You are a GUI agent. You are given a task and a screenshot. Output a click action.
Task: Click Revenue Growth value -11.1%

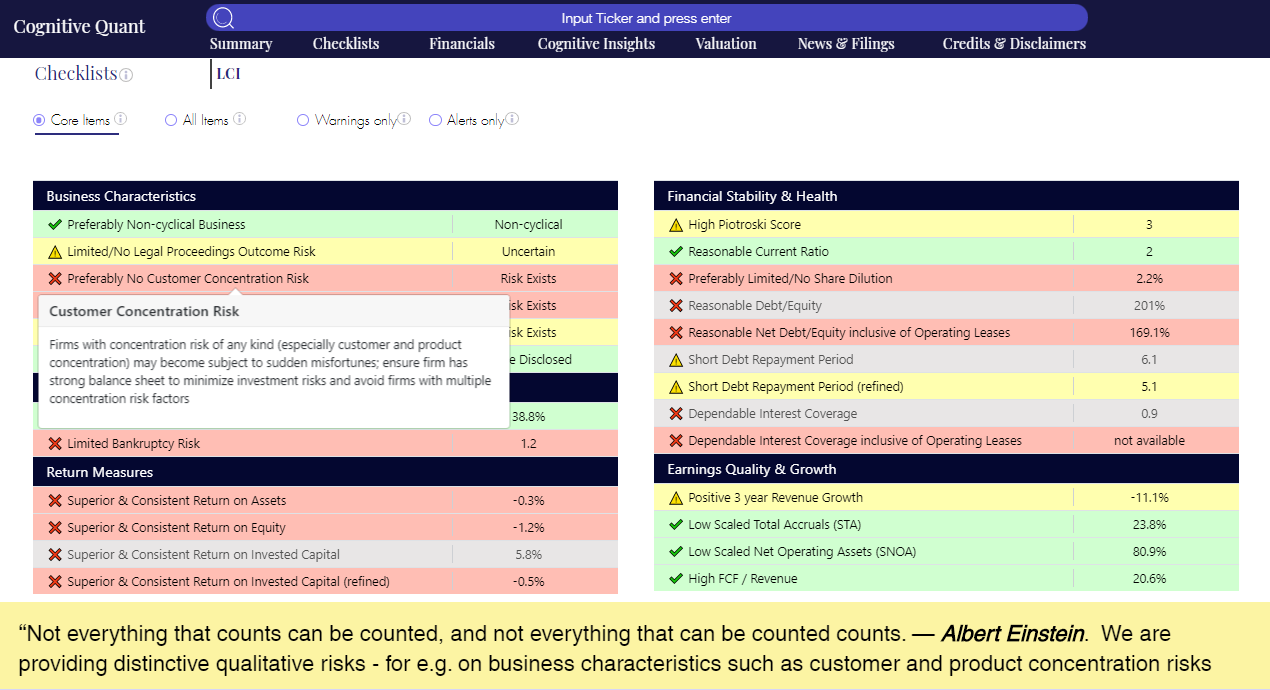1149,498
